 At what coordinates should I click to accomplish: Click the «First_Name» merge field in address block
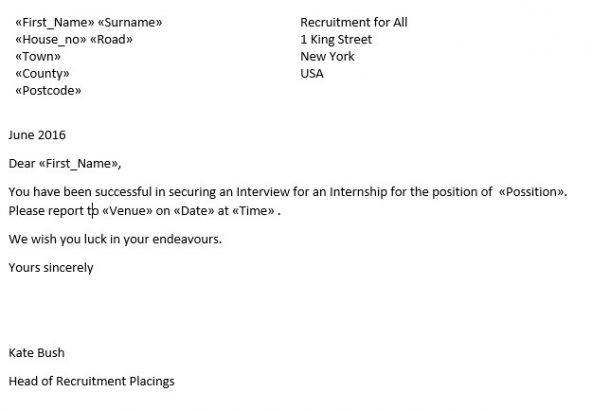[x=55, y=22]
